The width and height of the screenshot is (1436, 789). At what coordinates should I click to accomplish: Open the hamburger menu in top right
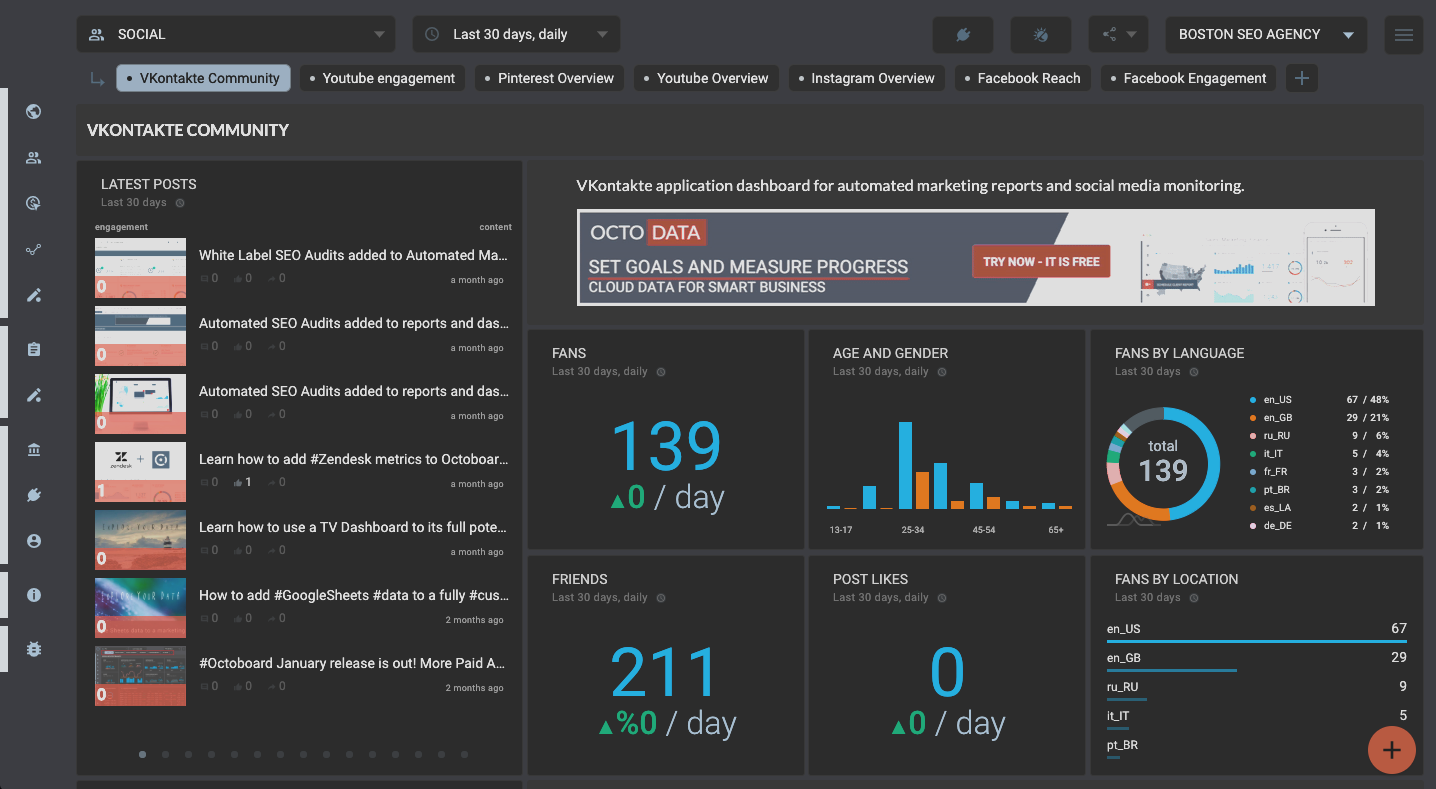click(1404, 34)
